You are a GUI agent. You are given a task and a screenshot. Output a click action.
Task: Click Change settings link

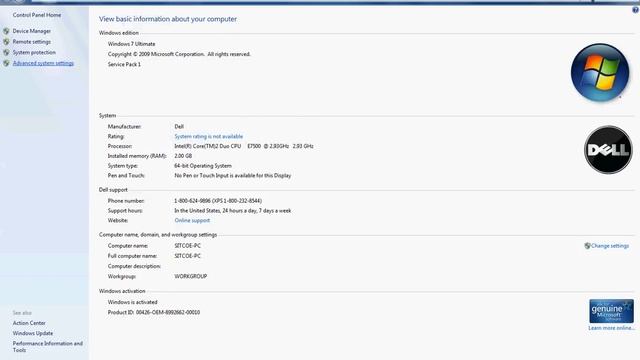[x=610, y=246]
